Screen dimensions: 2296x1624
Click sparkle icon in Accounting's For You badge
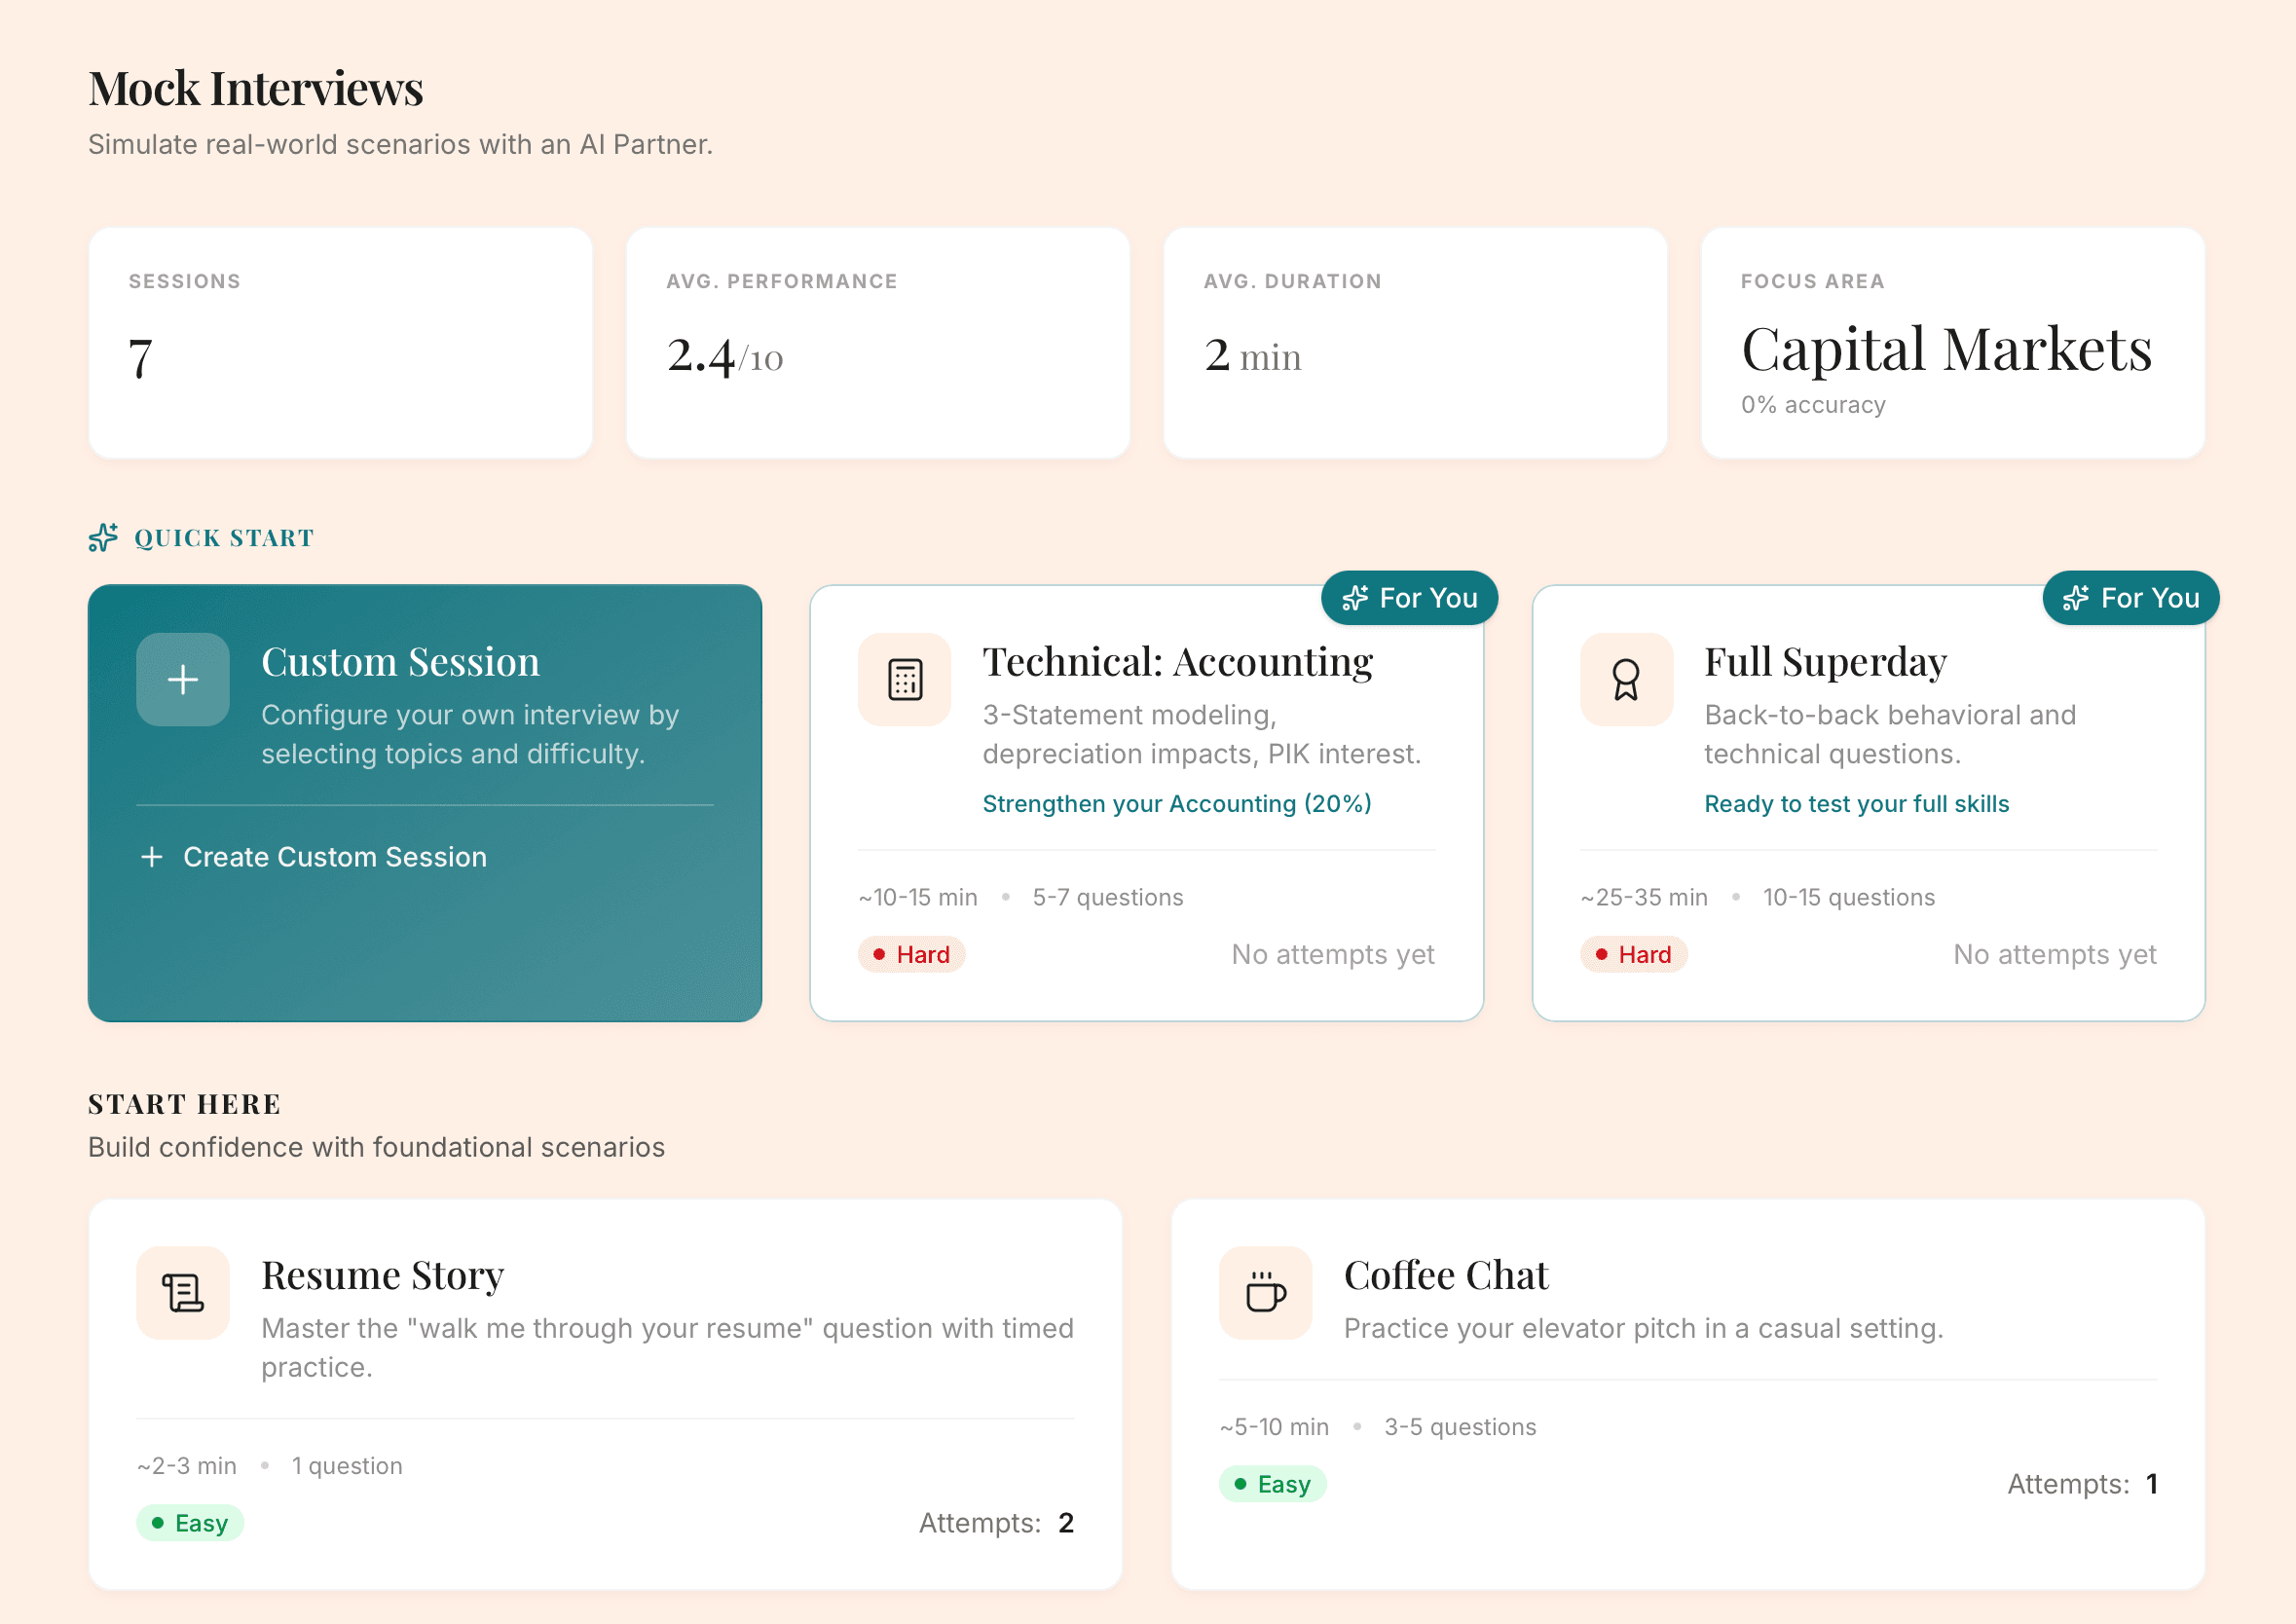[1355, 598]
